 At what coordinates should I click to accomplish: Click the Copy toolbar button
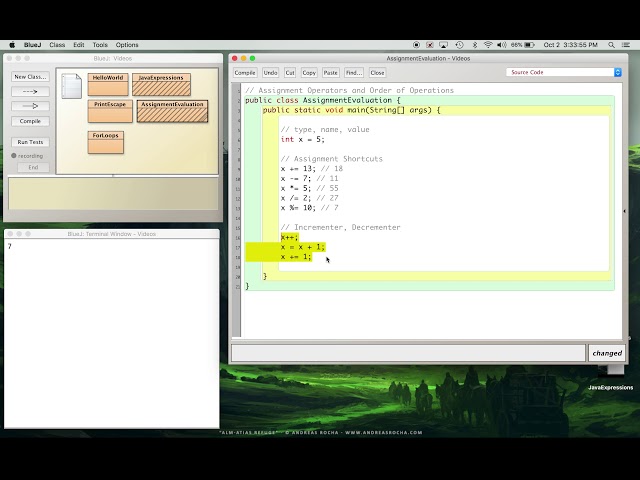coord(309,73)
